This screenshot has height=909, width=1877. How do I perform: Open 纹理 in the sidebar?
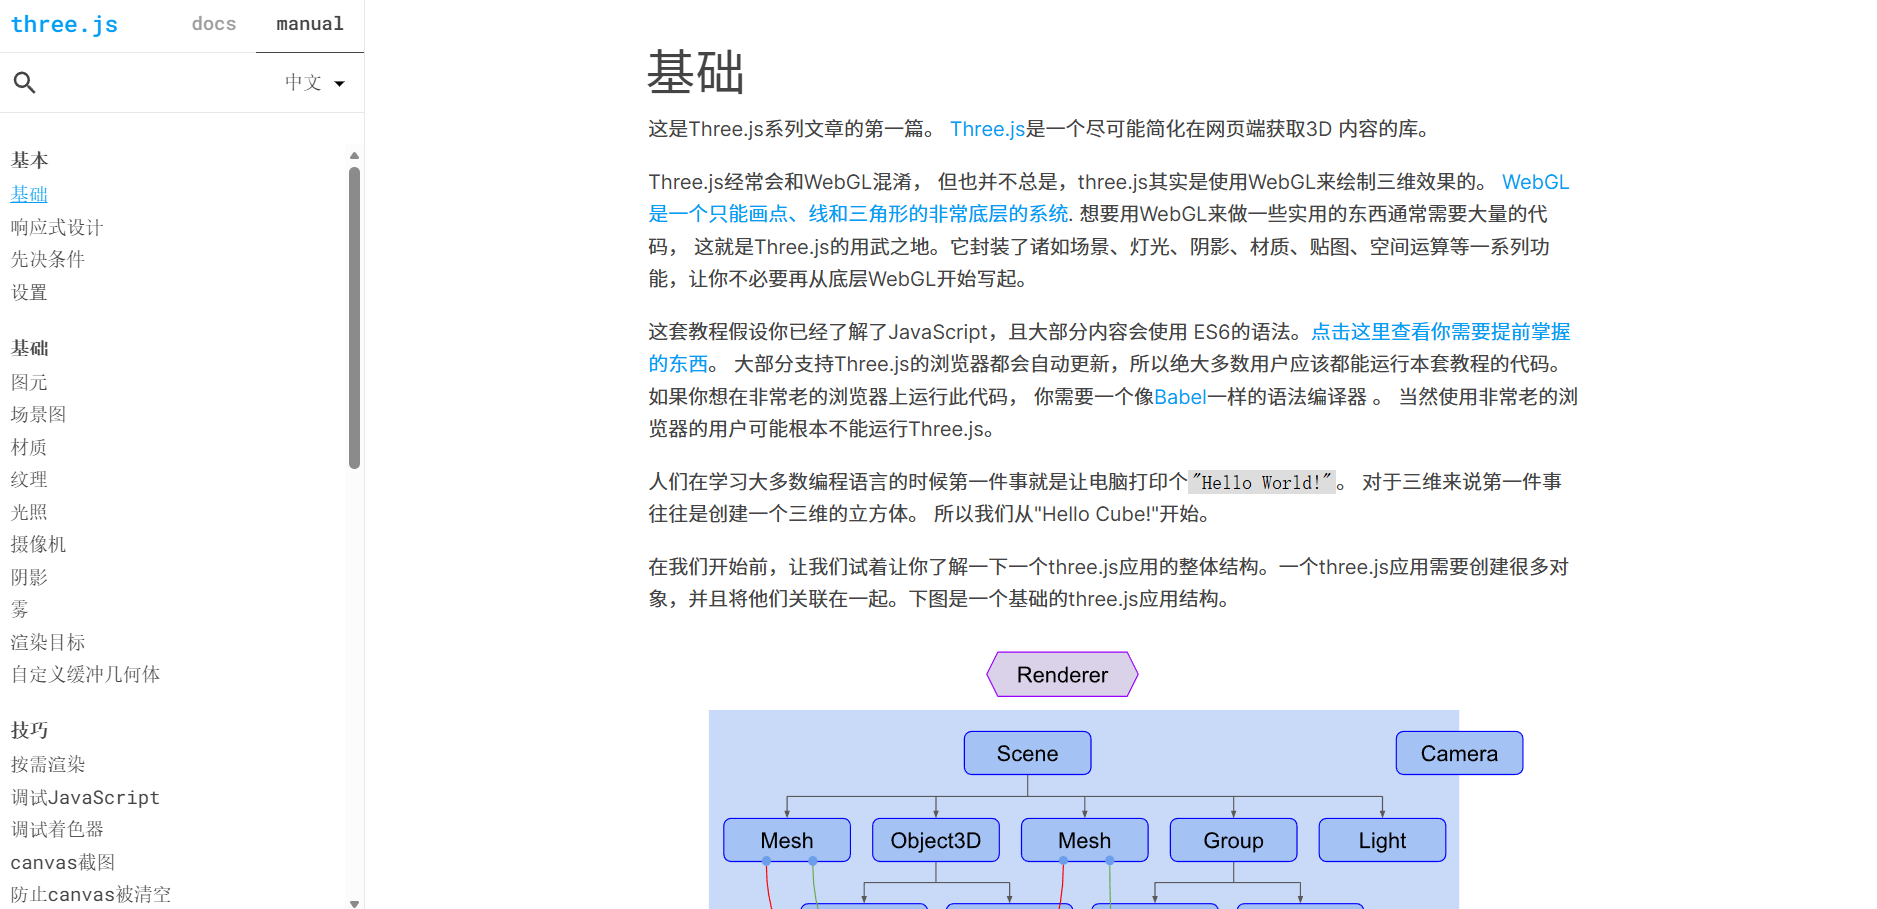click(29, 479)
